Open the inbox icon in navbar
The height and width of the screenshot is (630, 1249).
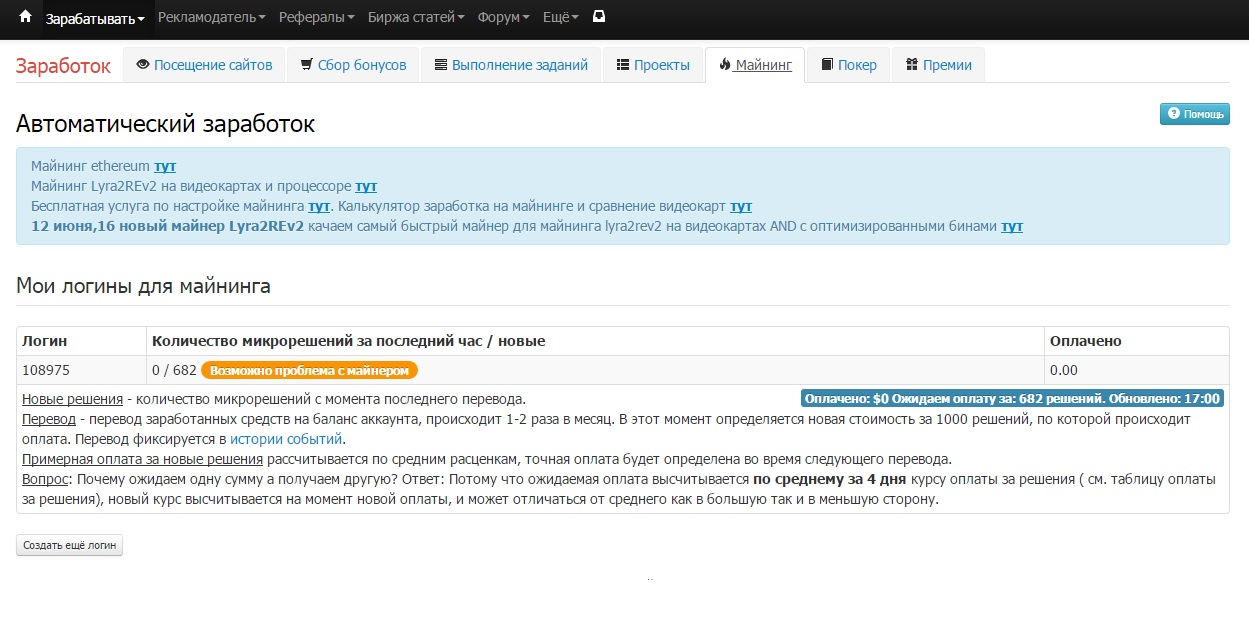tap(598, 17)
